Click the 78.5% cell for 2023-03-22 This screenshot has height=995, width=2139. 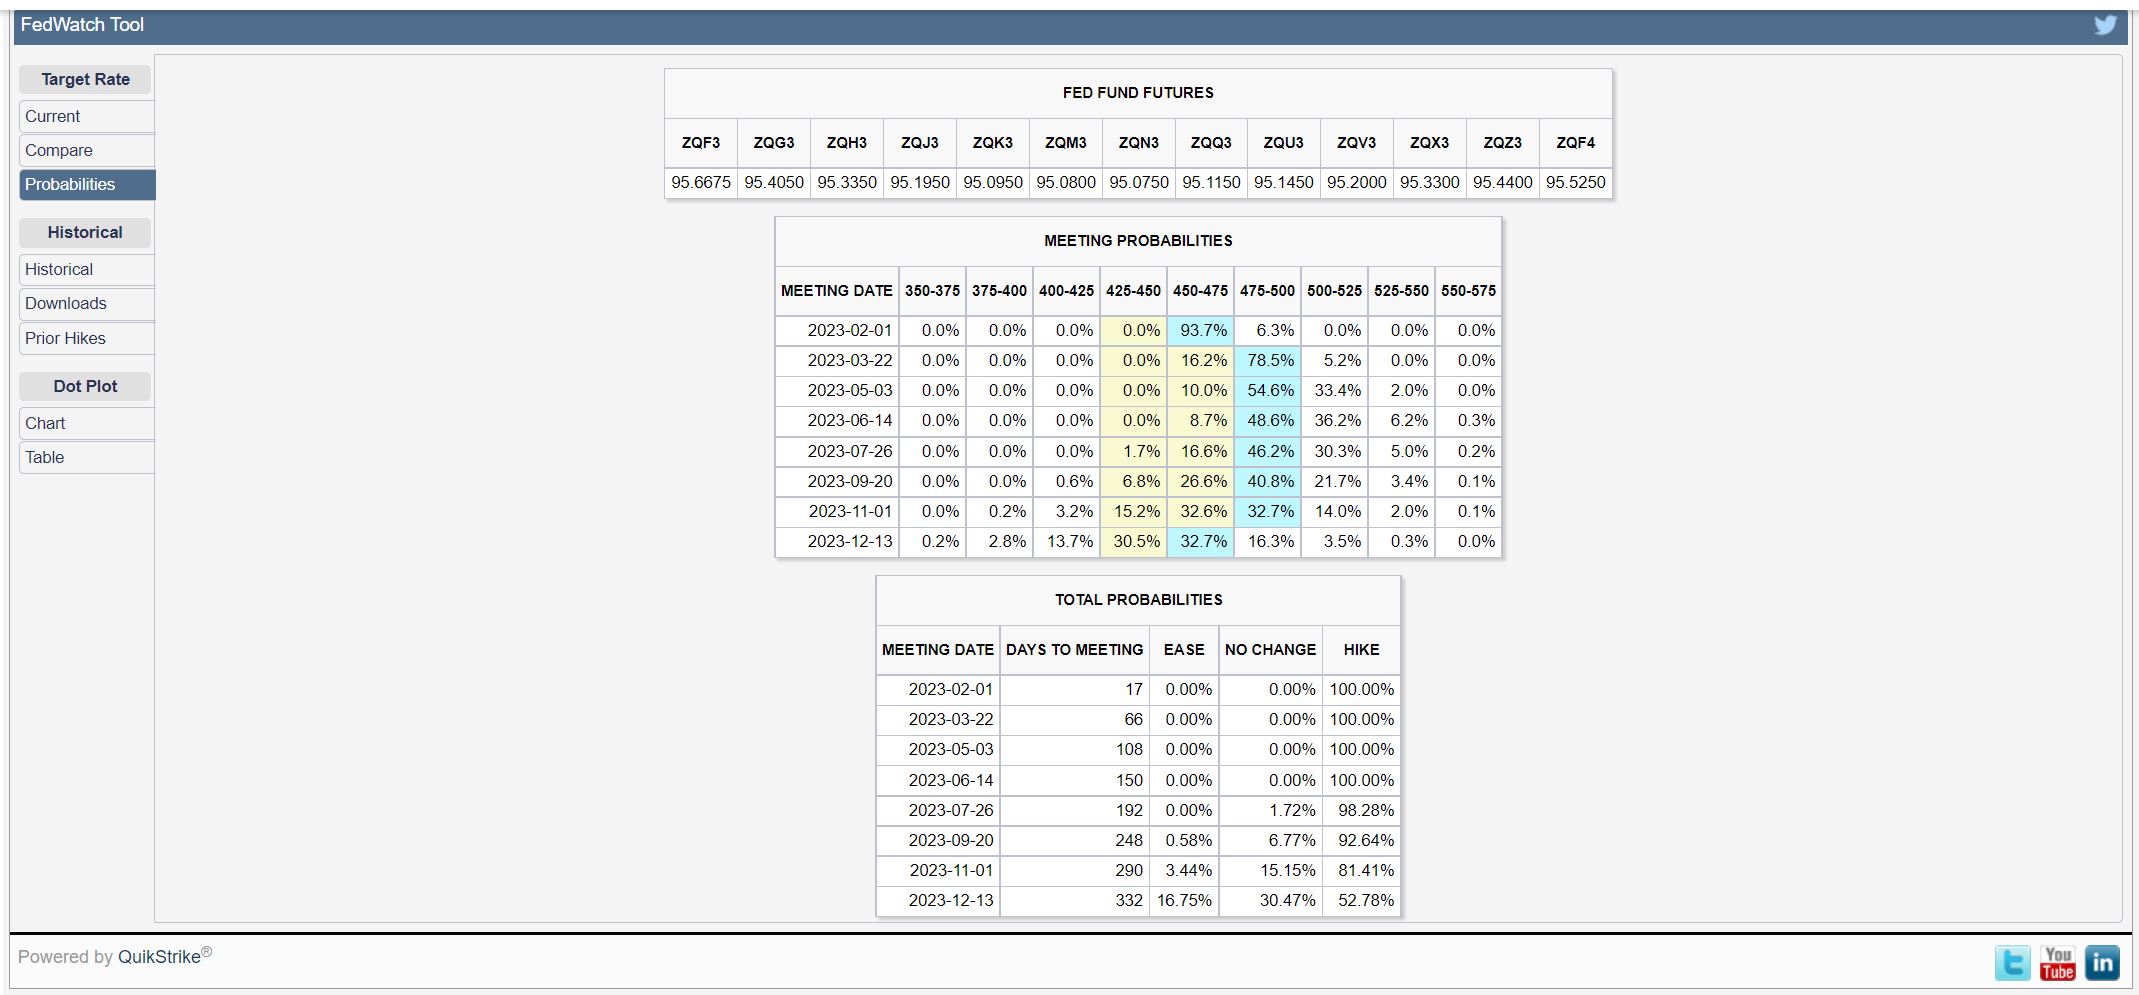[x=1268, y=360]
